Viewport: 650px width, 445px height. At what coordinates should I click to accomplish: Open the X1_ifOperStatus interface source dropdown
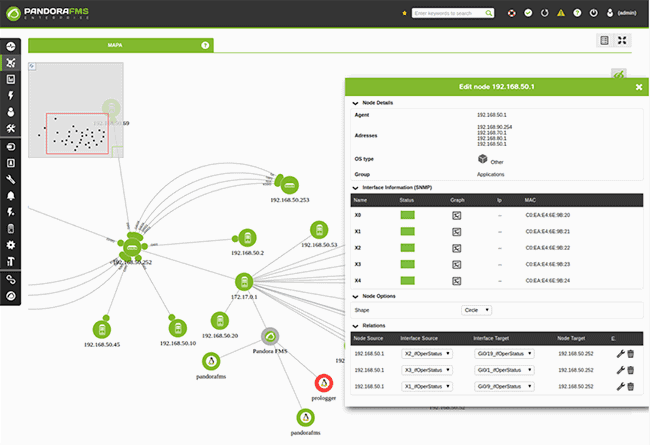[x=427, y=387]
